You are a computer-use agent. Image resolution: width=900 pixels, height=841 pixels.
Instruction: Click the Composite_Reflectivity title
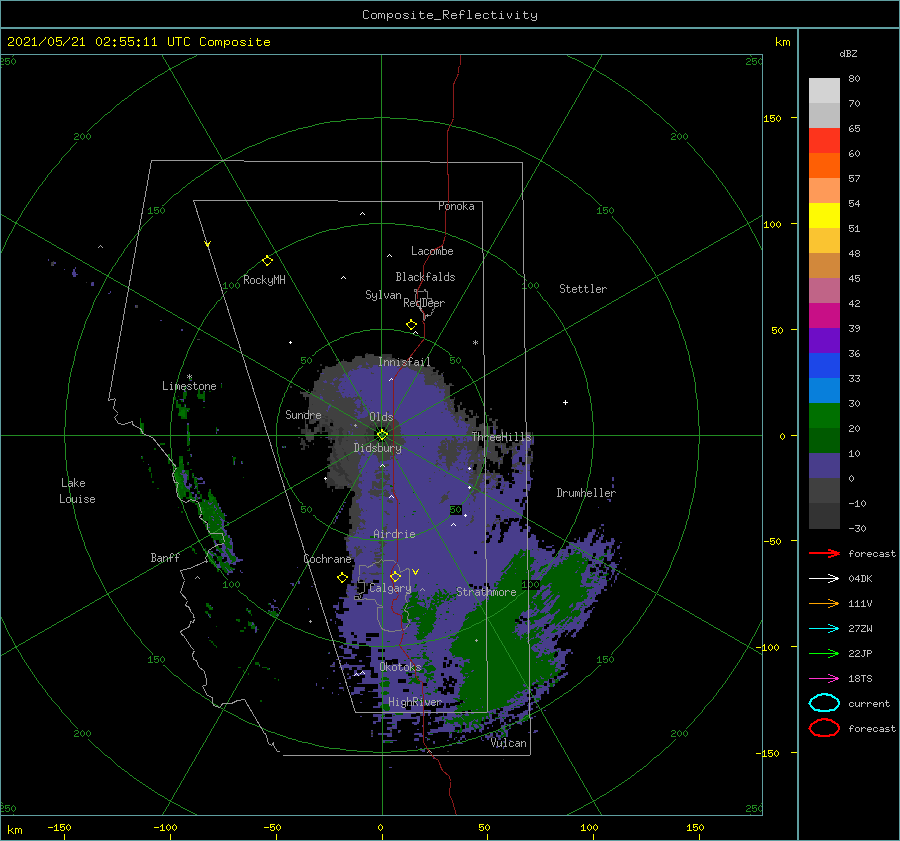tap(450, 15)
